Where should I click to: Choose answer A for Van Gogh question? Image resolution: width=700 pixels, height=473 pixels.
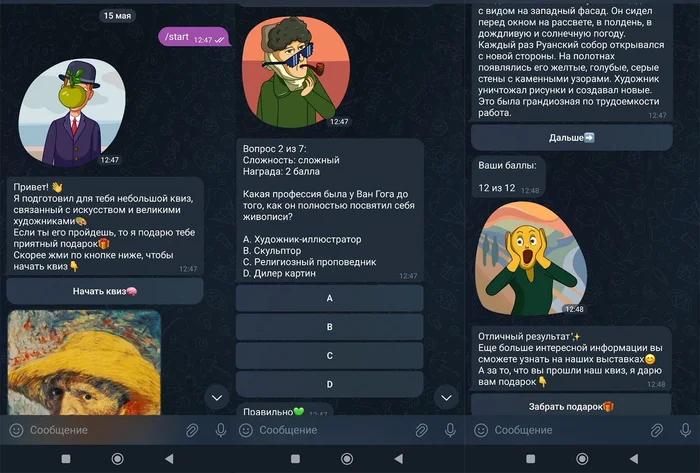point(329,298)
